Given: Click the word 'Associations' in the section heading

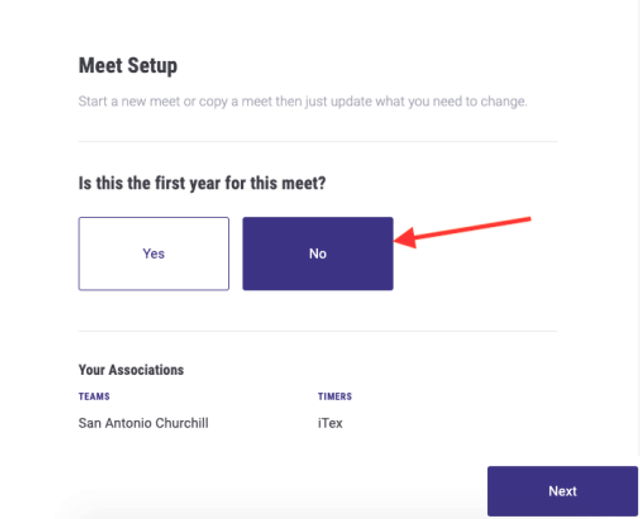Looking at the screenshot, I should pyautogui.click(x=147, y=370).
